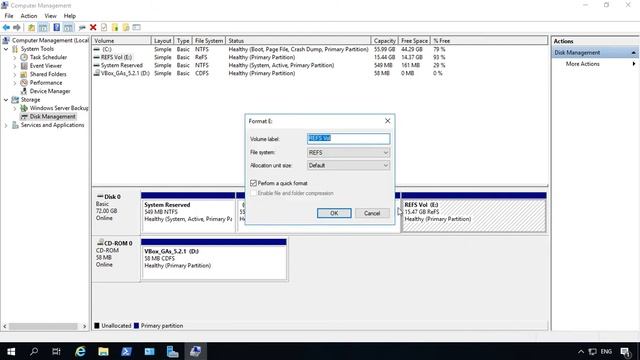
Task: Show hidden tray icons chevron
Action: click(581, 352)
